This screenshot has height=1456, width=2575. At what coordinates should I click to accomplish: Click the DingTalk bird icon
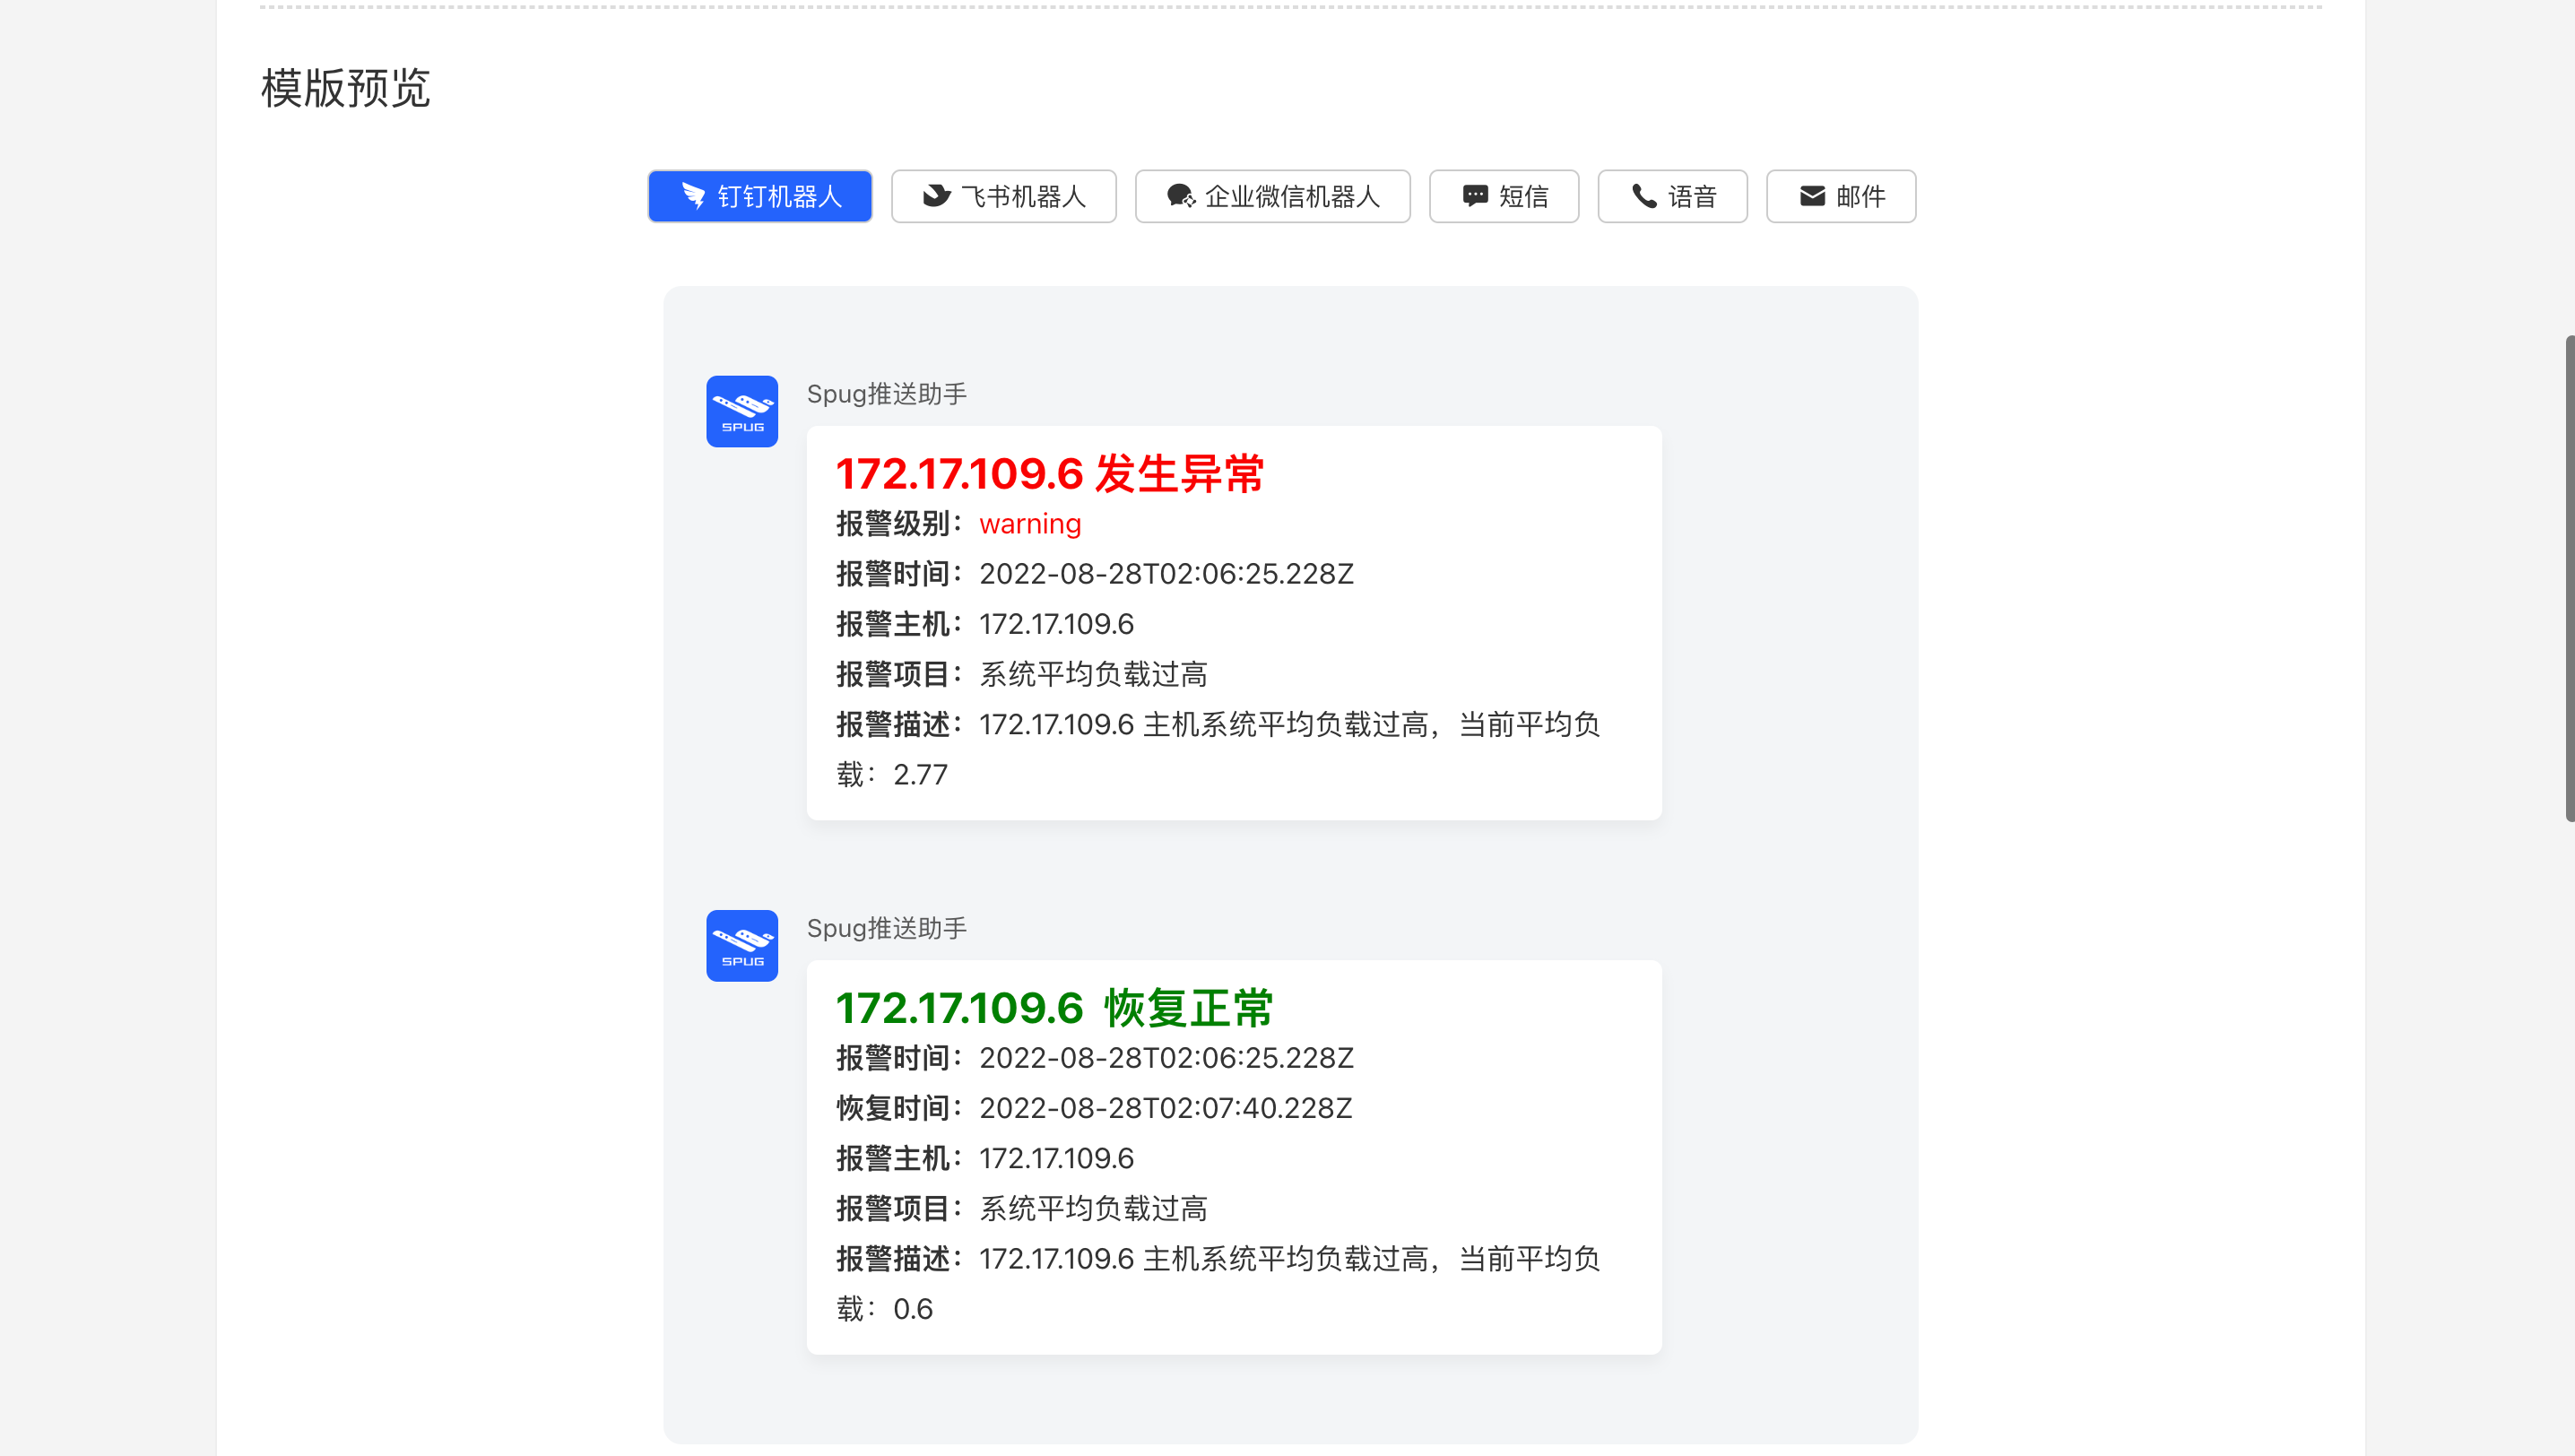point(693,196)
